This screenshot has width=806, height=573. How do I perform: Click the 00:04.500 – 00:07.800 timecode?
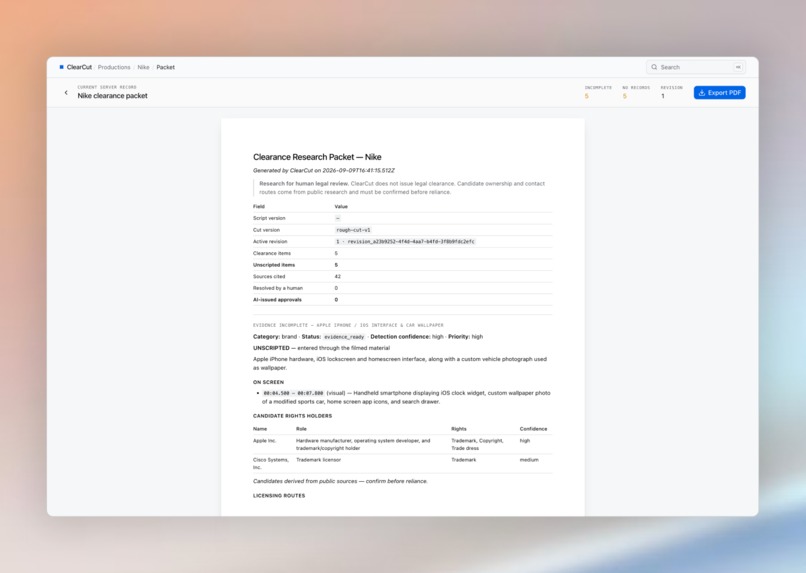coord(293,393)
